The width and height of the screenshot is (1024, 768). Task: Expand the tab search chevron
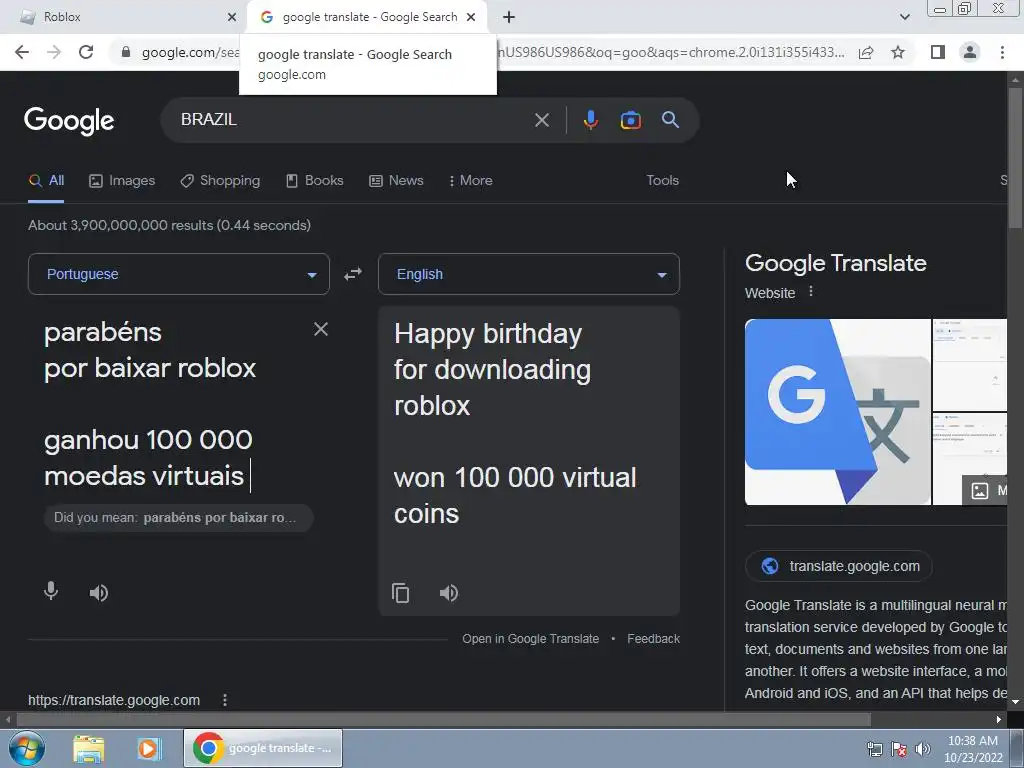pos(904,17)
